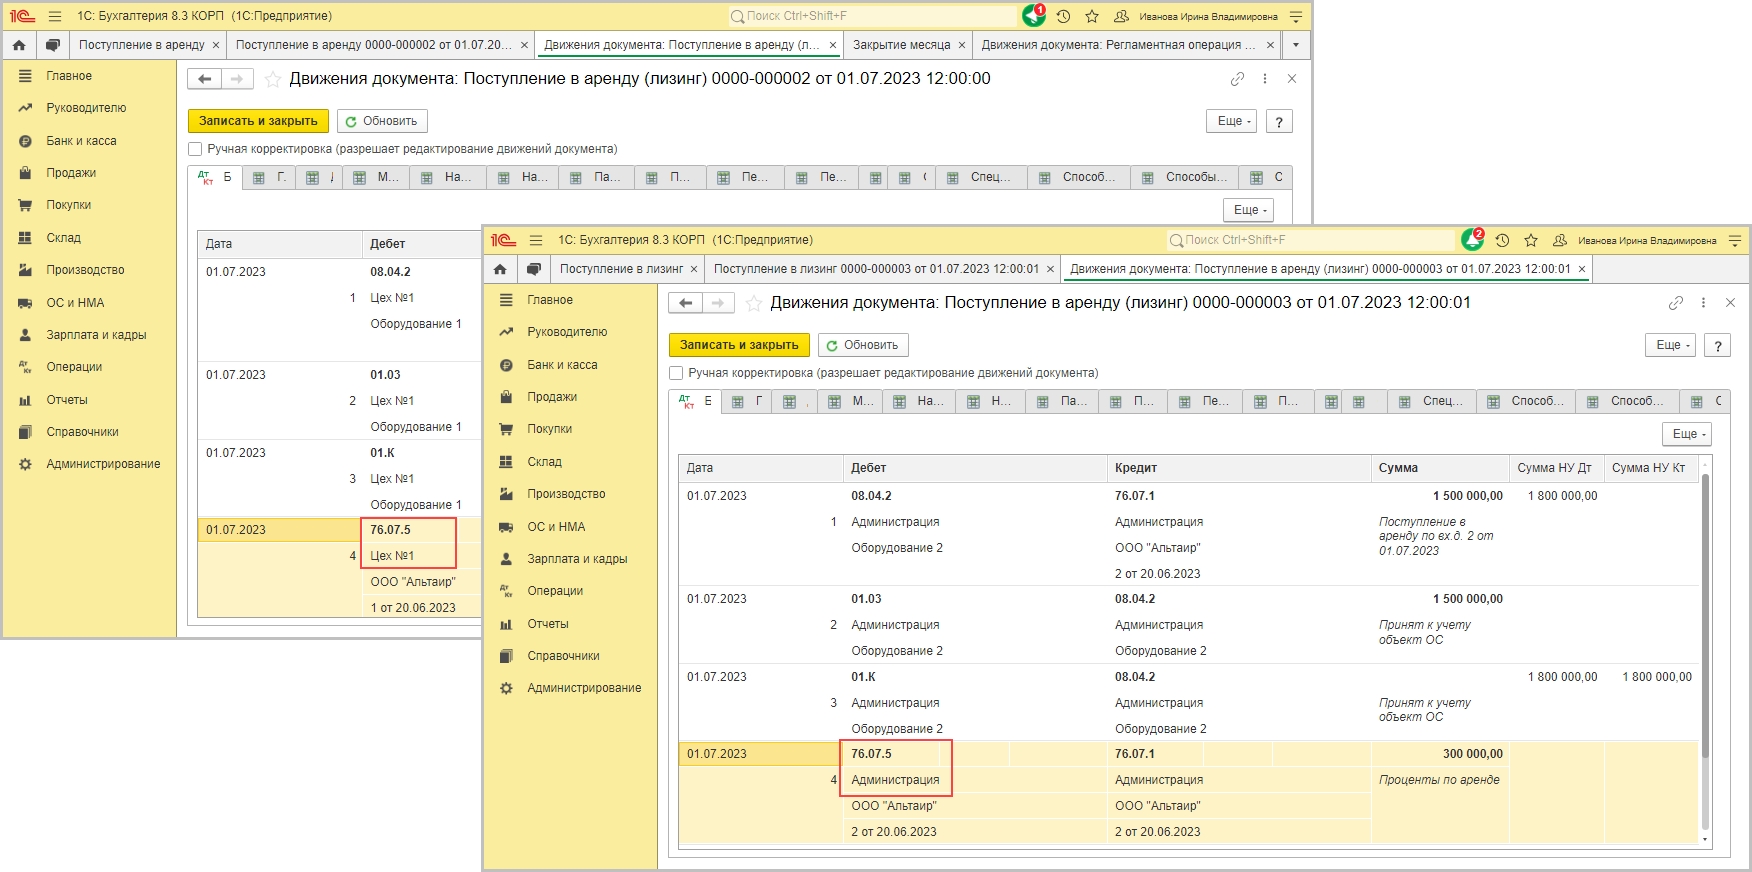The height and width of the screenshot is (872, 1752).
Task: Open discussions chat icon in back window
Action: coord(53,45)
